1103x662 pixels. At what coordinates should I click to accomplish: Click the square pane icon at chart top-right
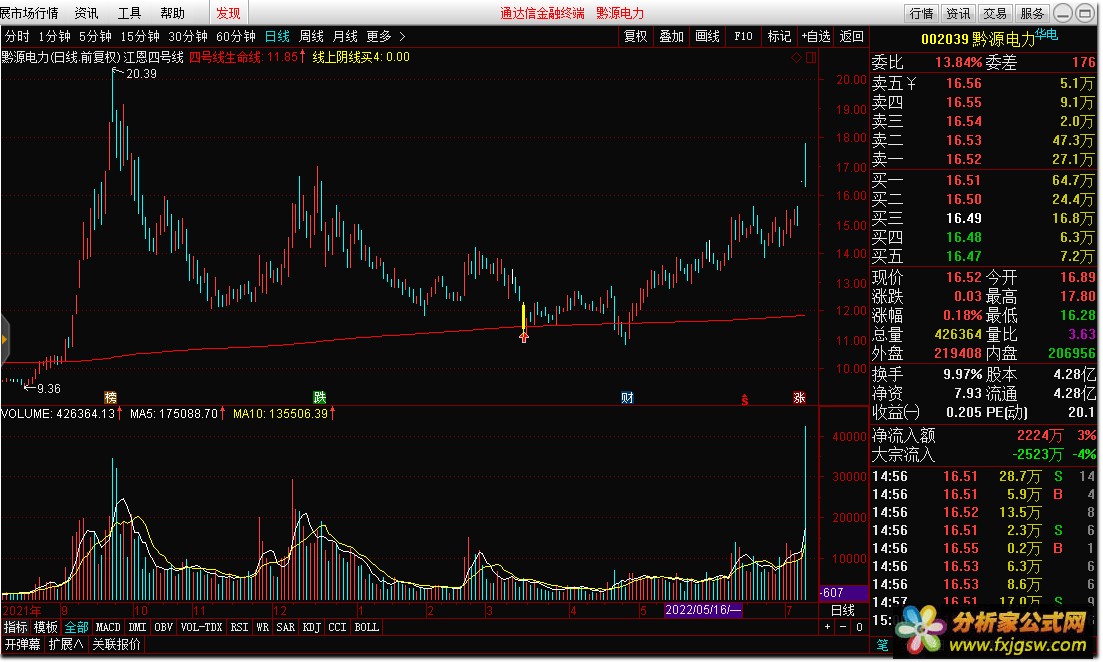(x=811, y=58)
